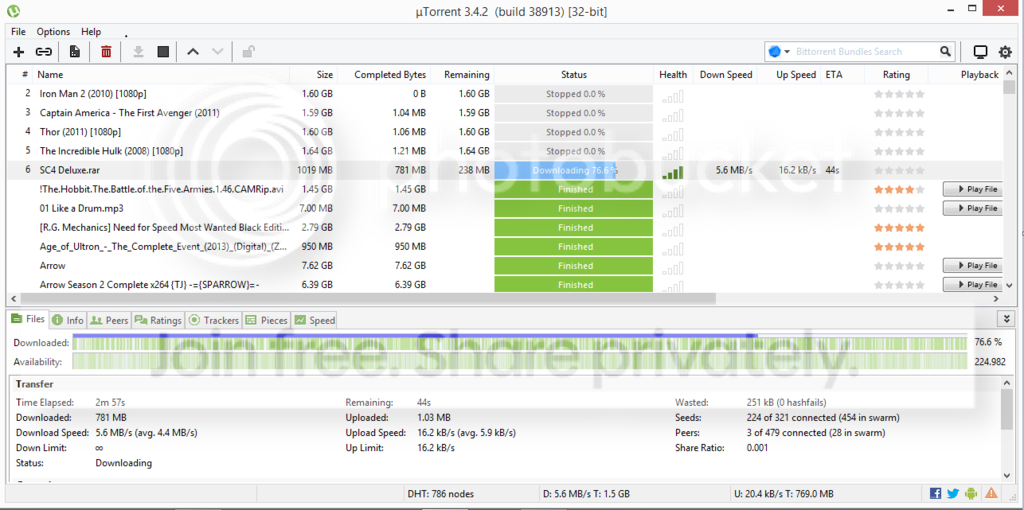1024x510 pixels.
Task: Switch to the Info tab
Action: (x=68, y=320)
